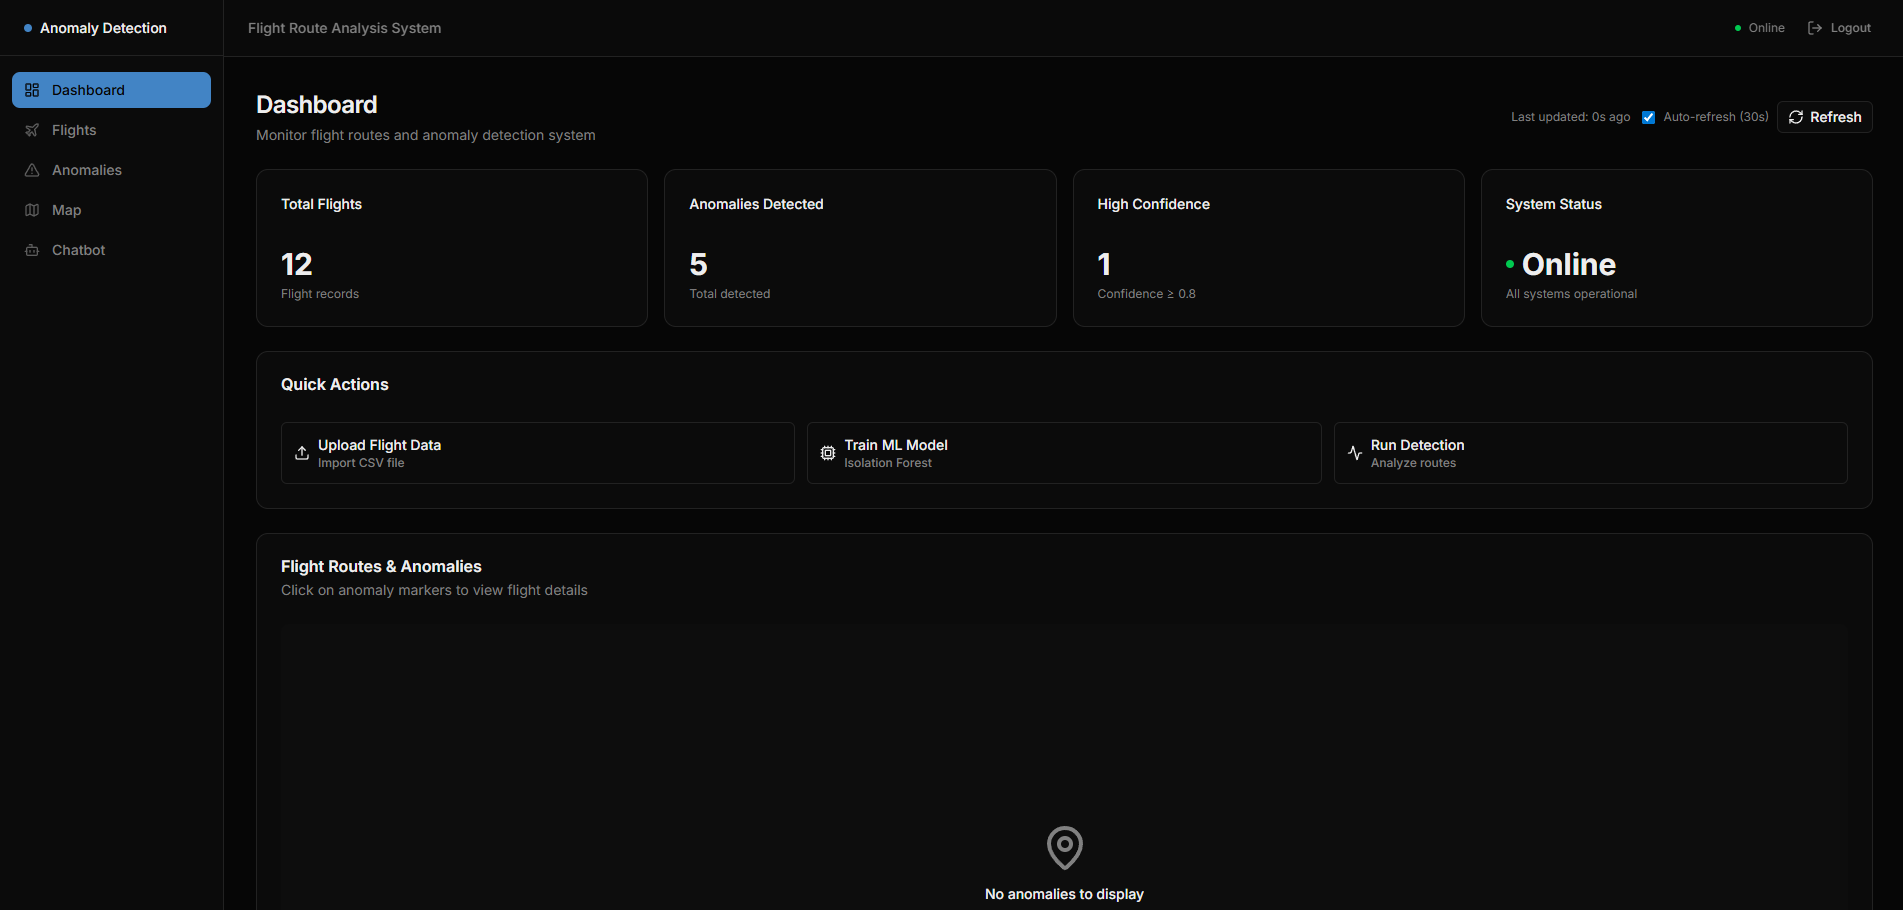Screen dimensions: 1903x910
Task: Select the Dashboard grid icon in sidebar
Action: coord(32,89)
